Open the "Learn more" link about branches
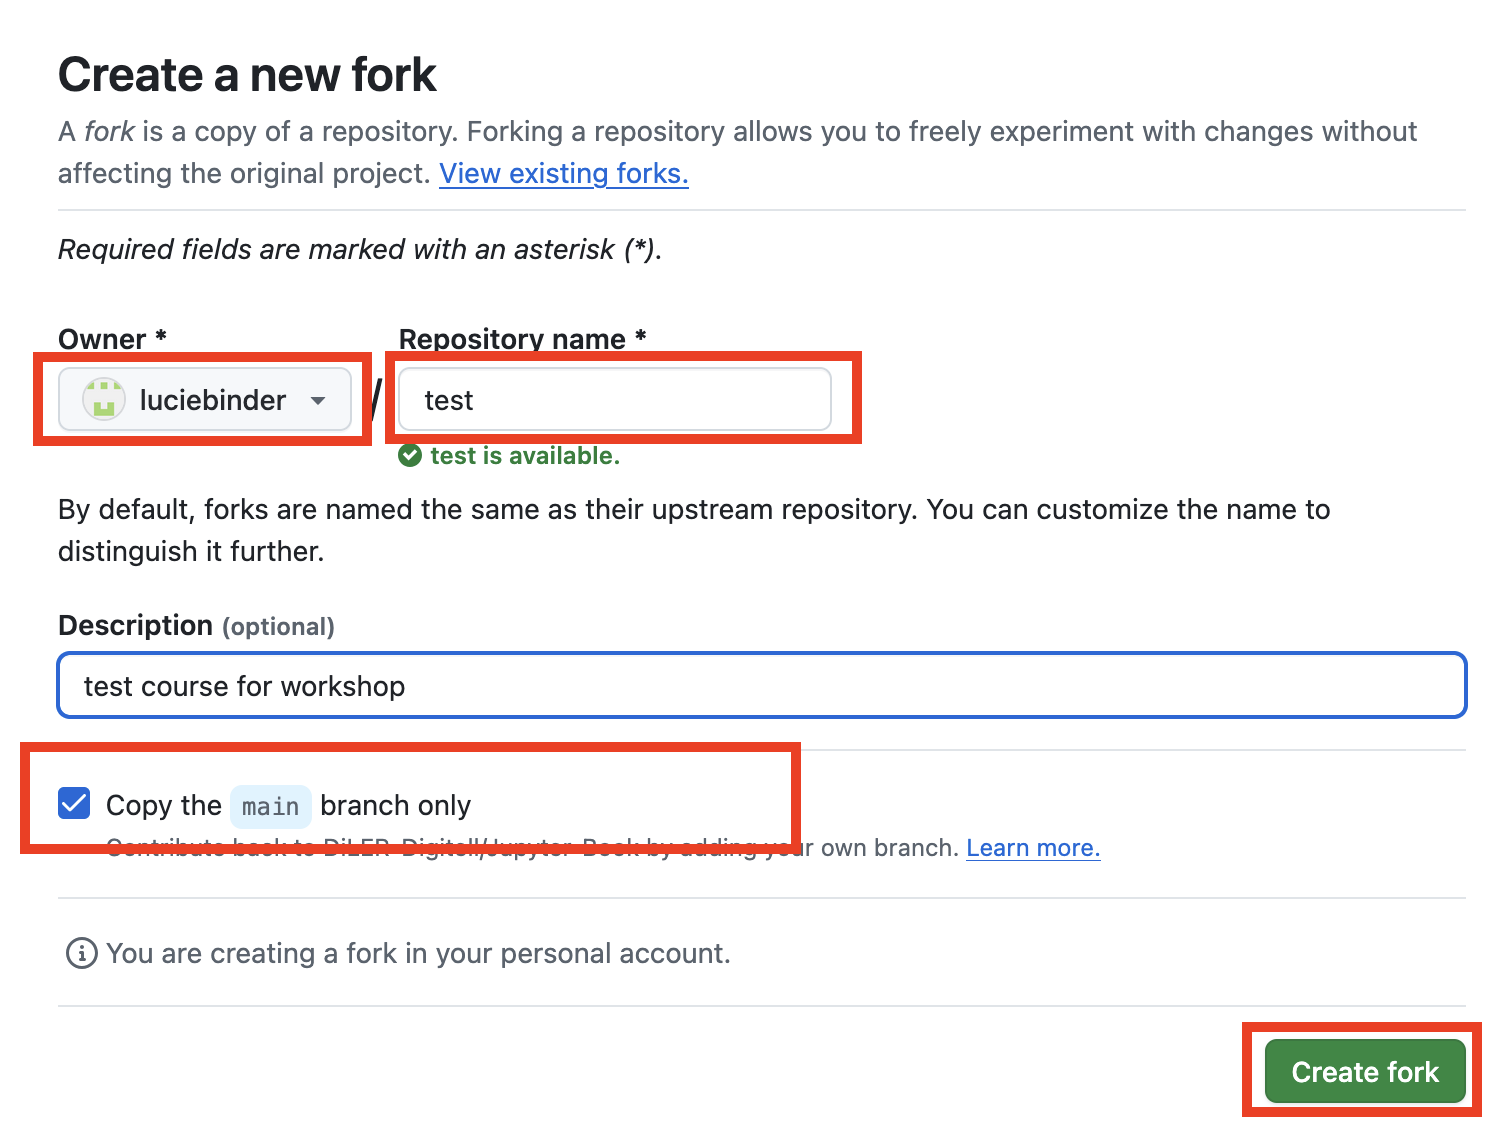Screen dimensions: 1490x1132 (x=1032, y=847)
